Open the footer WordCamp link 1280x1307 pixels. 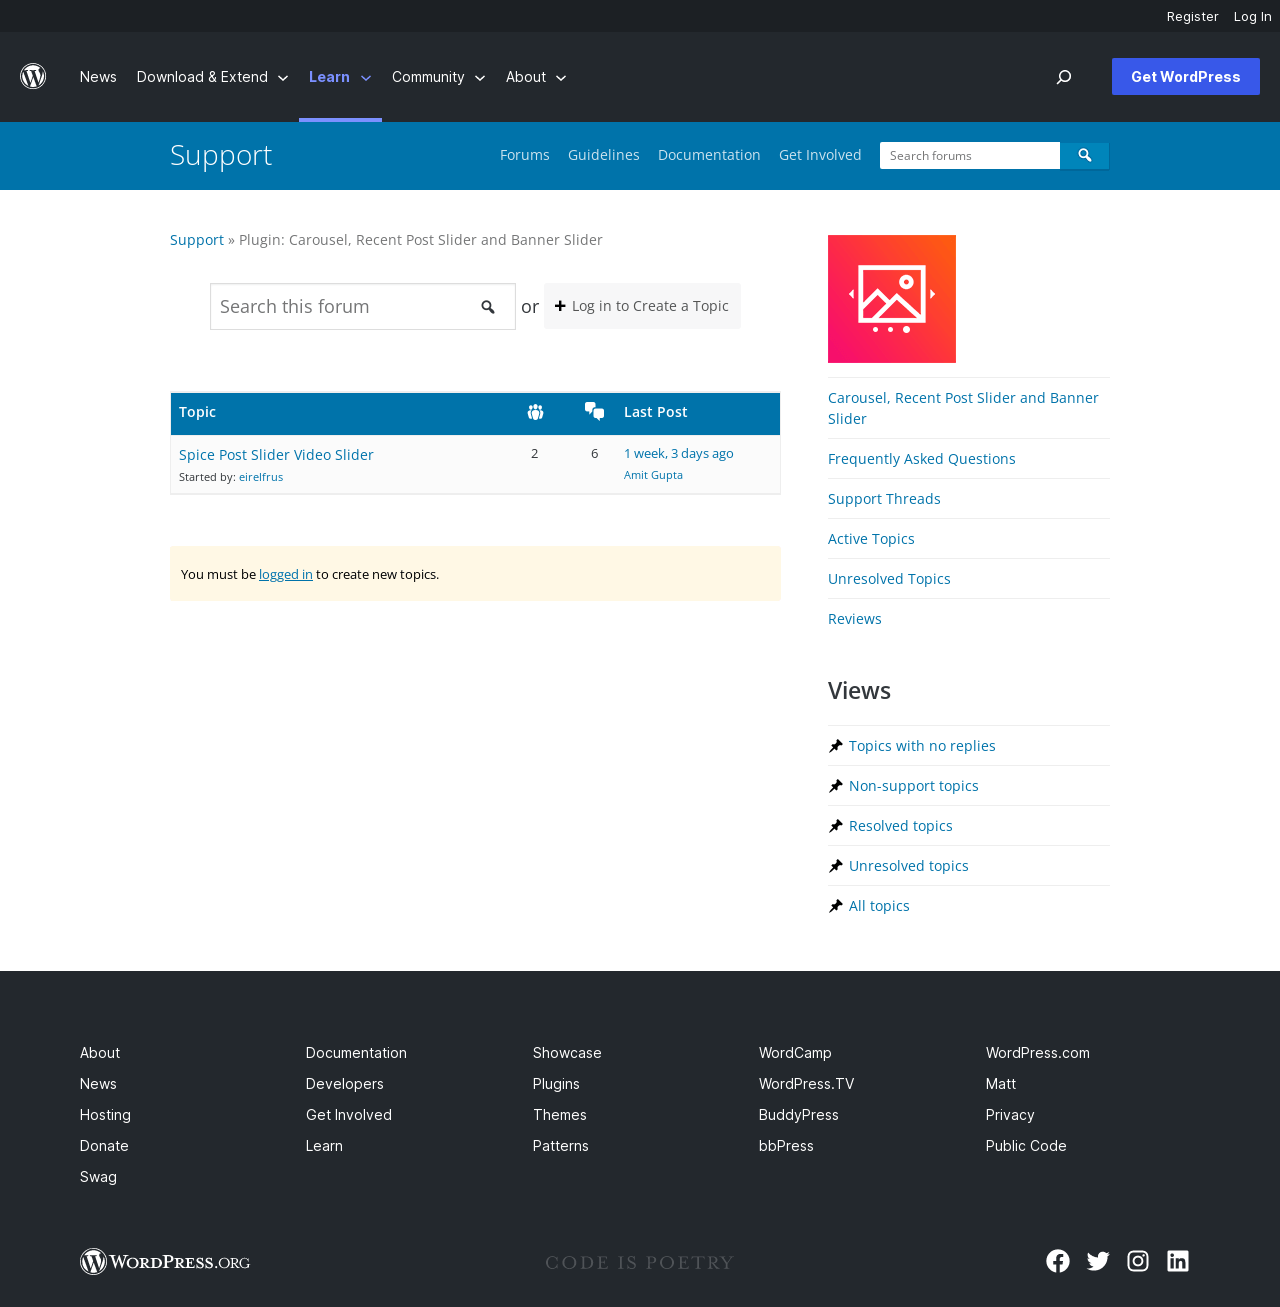(x=795, y=1053)
